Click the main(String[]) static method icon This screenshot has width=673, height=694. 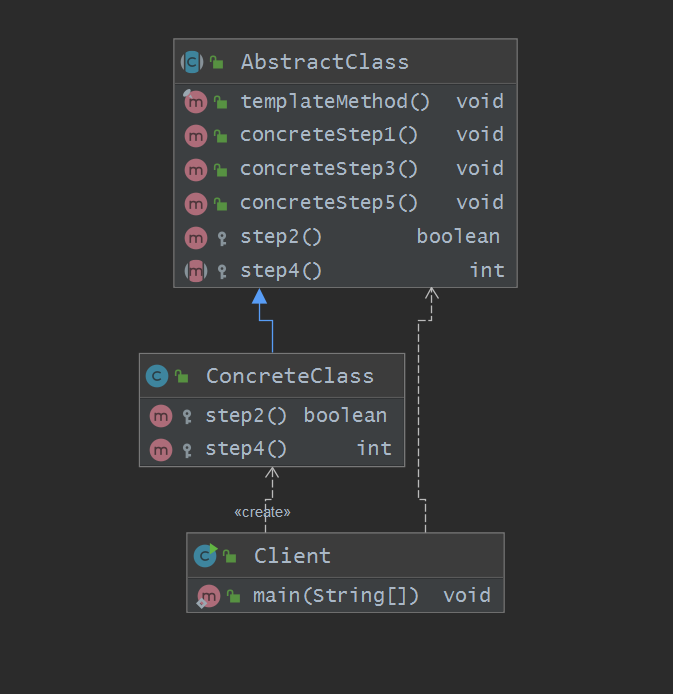(207, 596)
